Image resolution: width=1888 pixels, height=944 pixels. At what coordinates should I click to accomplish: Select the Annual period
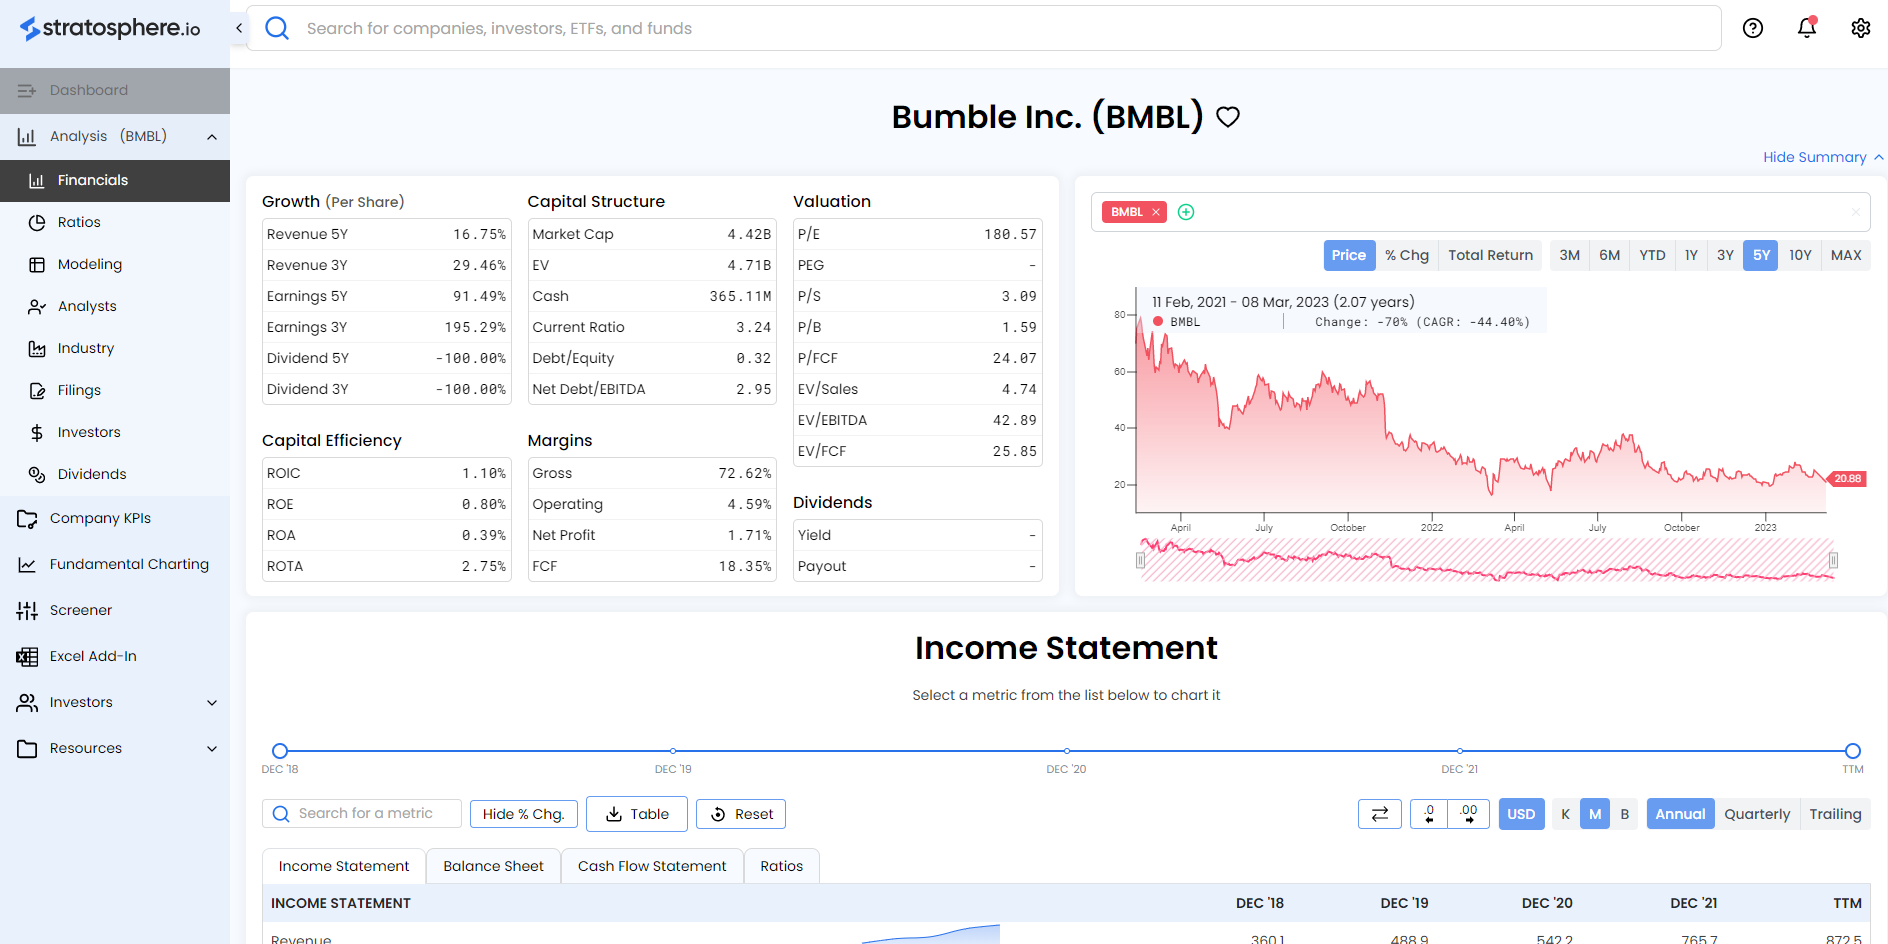pos(1680,814)
